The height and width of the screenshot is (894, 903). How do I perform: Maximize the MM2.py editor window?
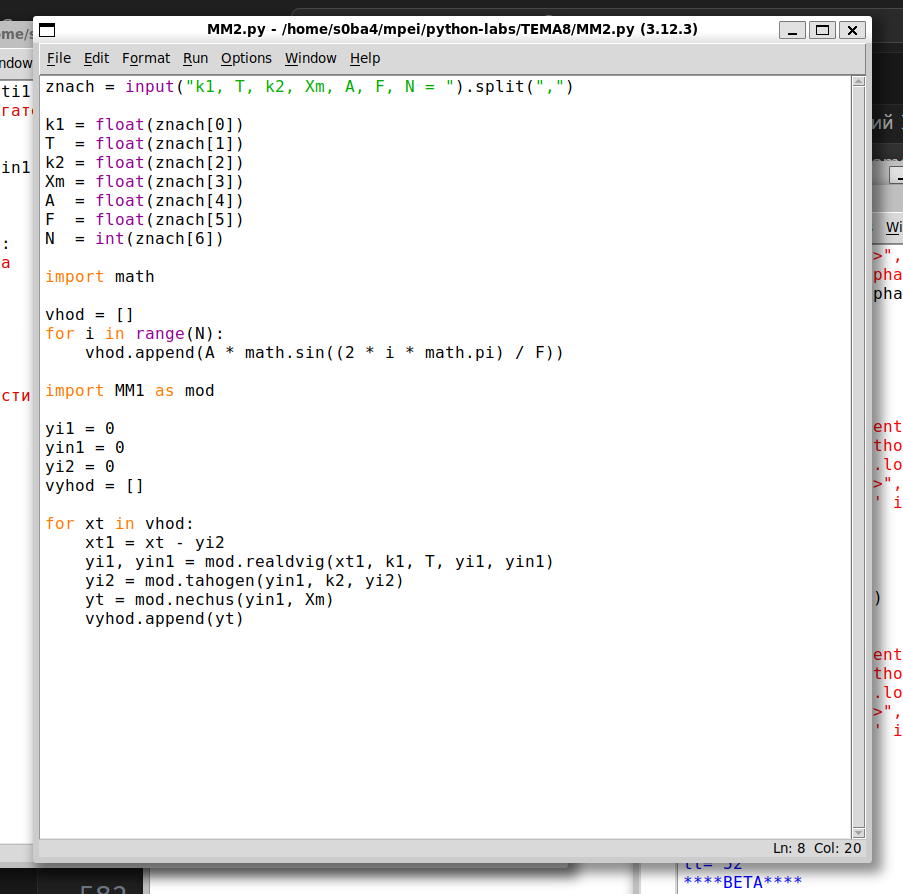822,30
